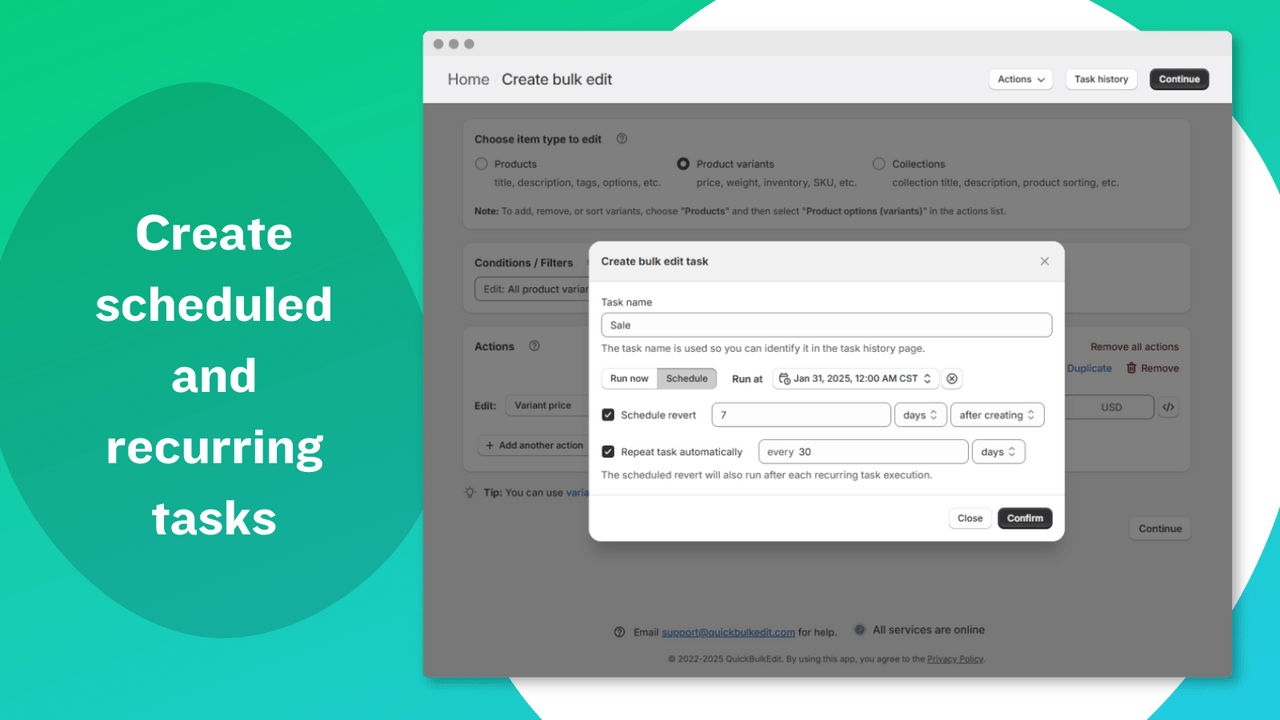
Task: Select the Collections radio button
Action: pyautogui.click(x=879, y=164)
